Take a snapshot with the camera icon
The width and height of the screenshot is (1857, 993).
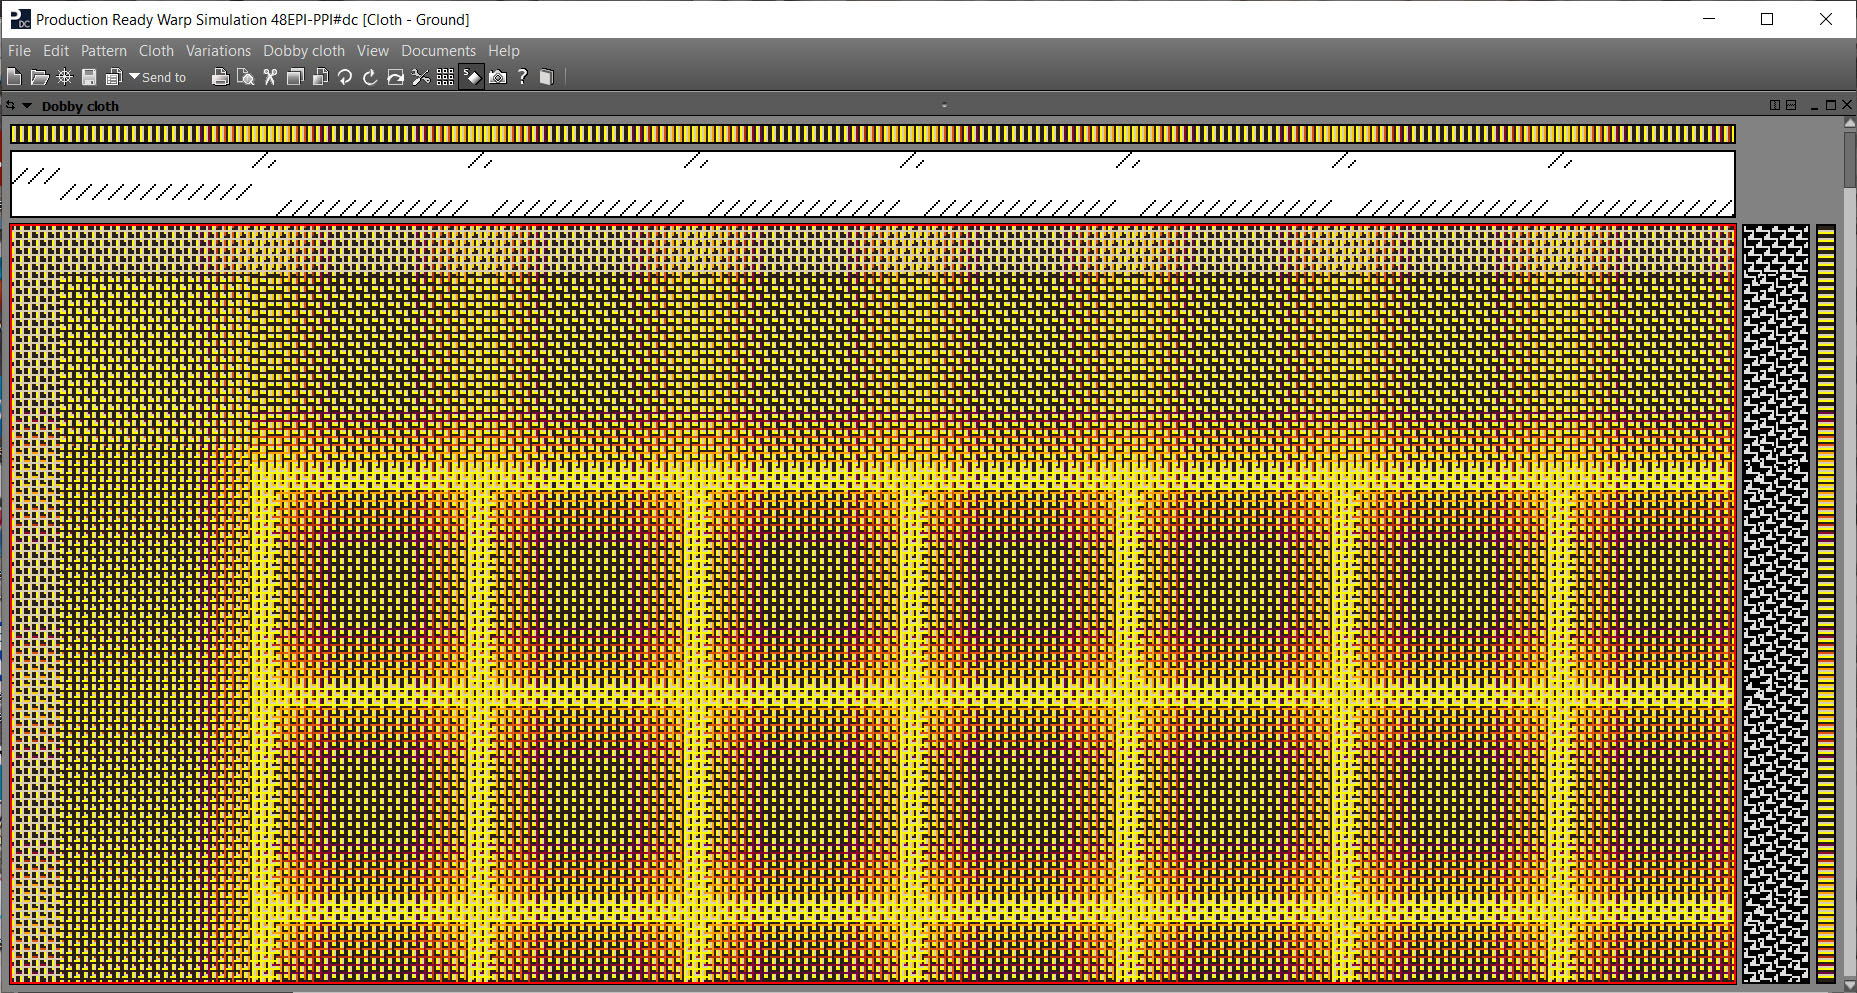498,77
